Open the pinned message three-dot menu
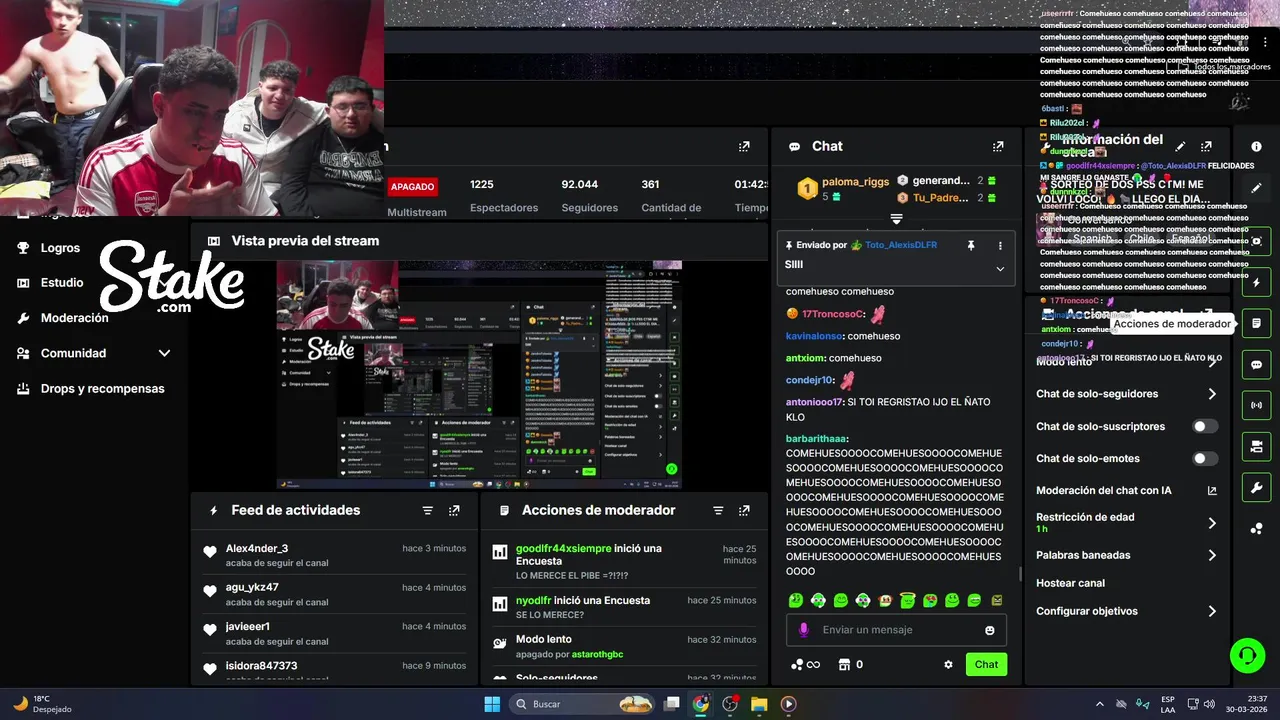The width and height of the screenshot is (1280, 720). click(x=1000, y=245)
